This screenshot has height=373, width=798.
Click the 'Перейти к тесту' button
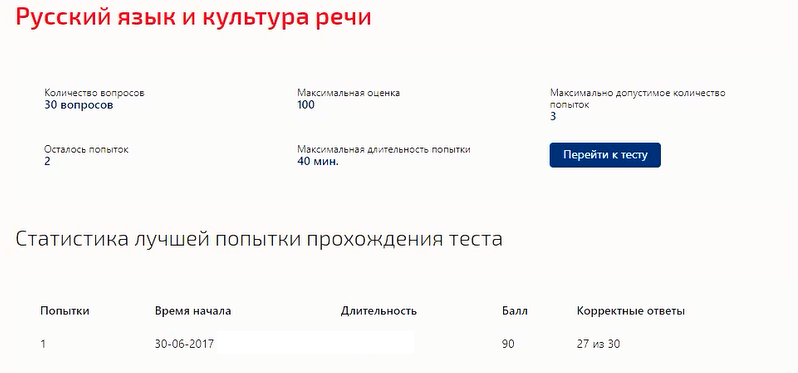point(605,155)
